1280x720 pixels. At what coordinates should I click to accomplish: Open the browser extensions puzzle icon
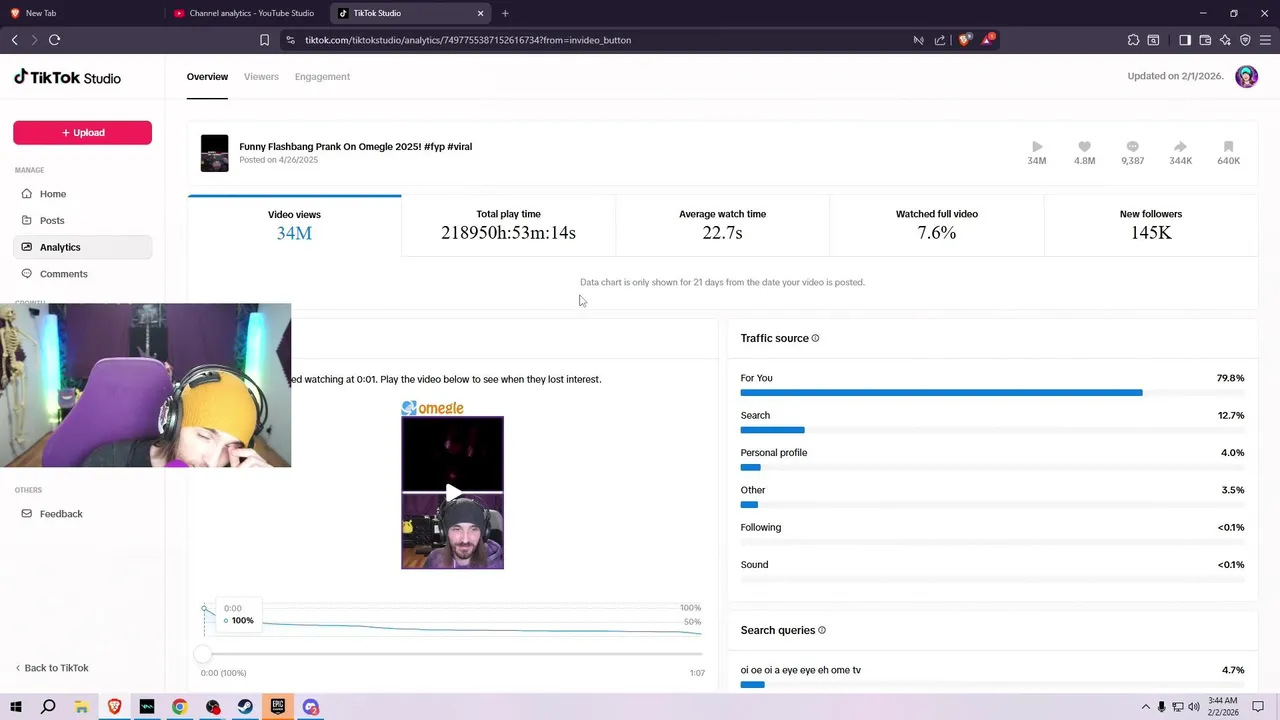(x=1133, y=40)
